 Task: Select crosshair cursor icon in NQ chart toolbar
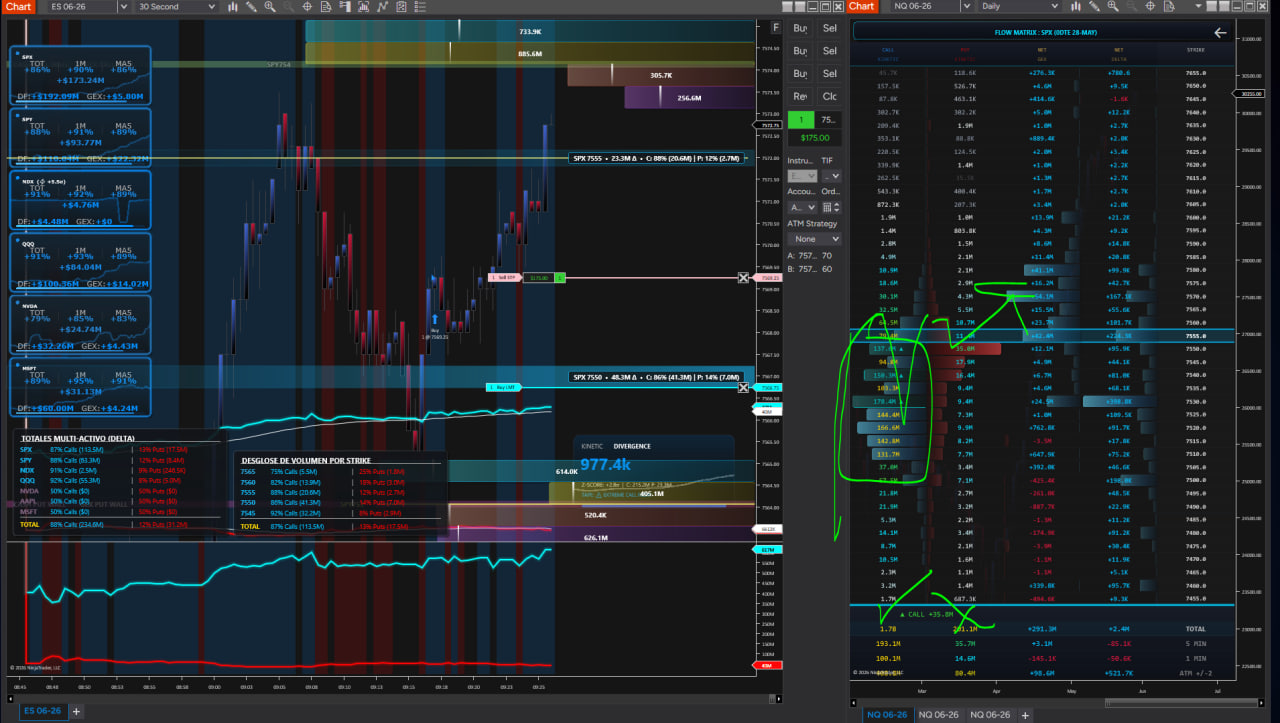click(1150, 7)
